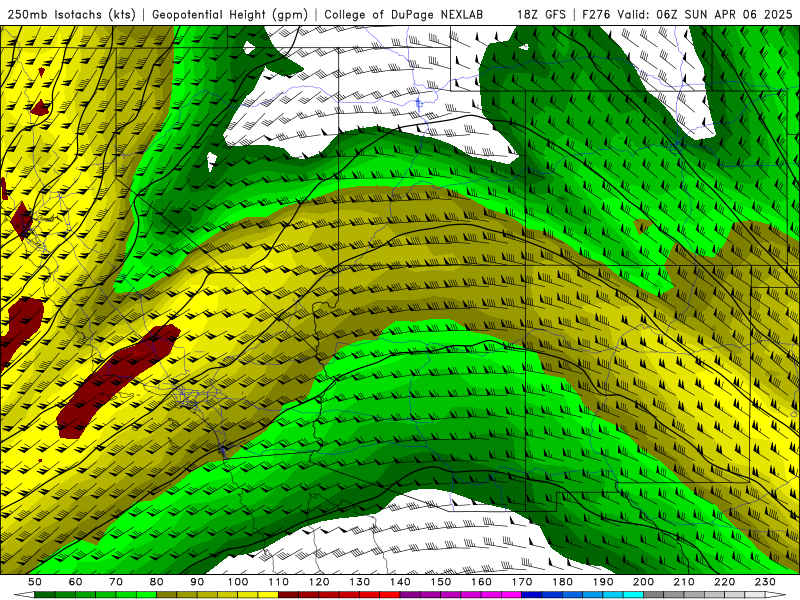The height and width of the screenshot is (600, 800).
Task: Click the '210' label on the color scale
Action: click(684, 582)
